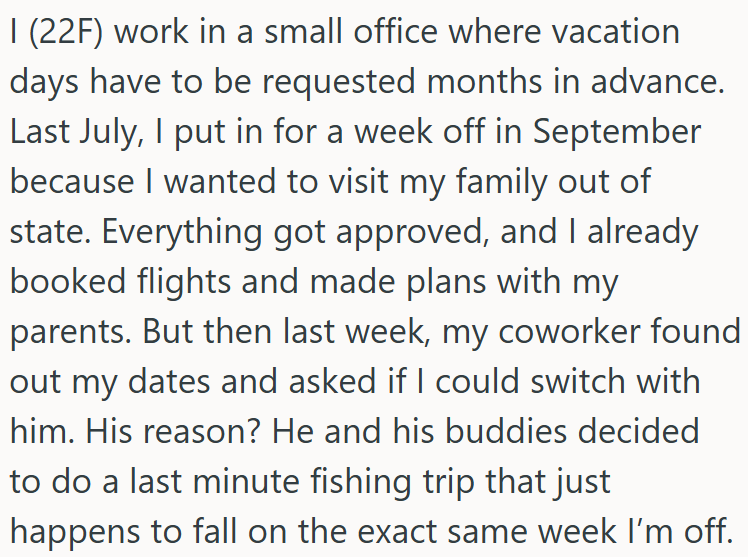The image size is (748, 557).
Task: Click the word "office"
Action: click(x=395, y=32)
